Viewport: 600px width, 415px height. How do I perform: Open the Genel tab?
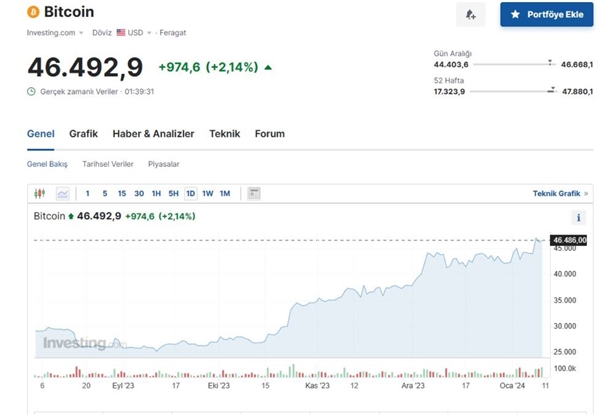(x=41, y=134)
